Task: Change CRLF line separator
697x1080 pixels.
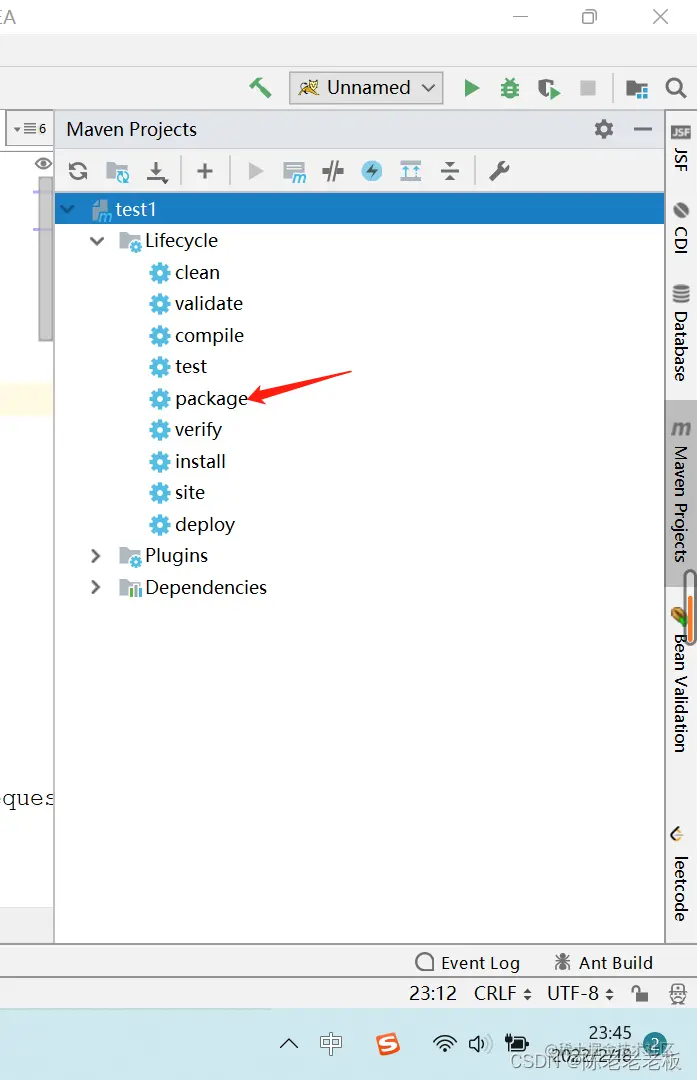Action: (502, 993)
